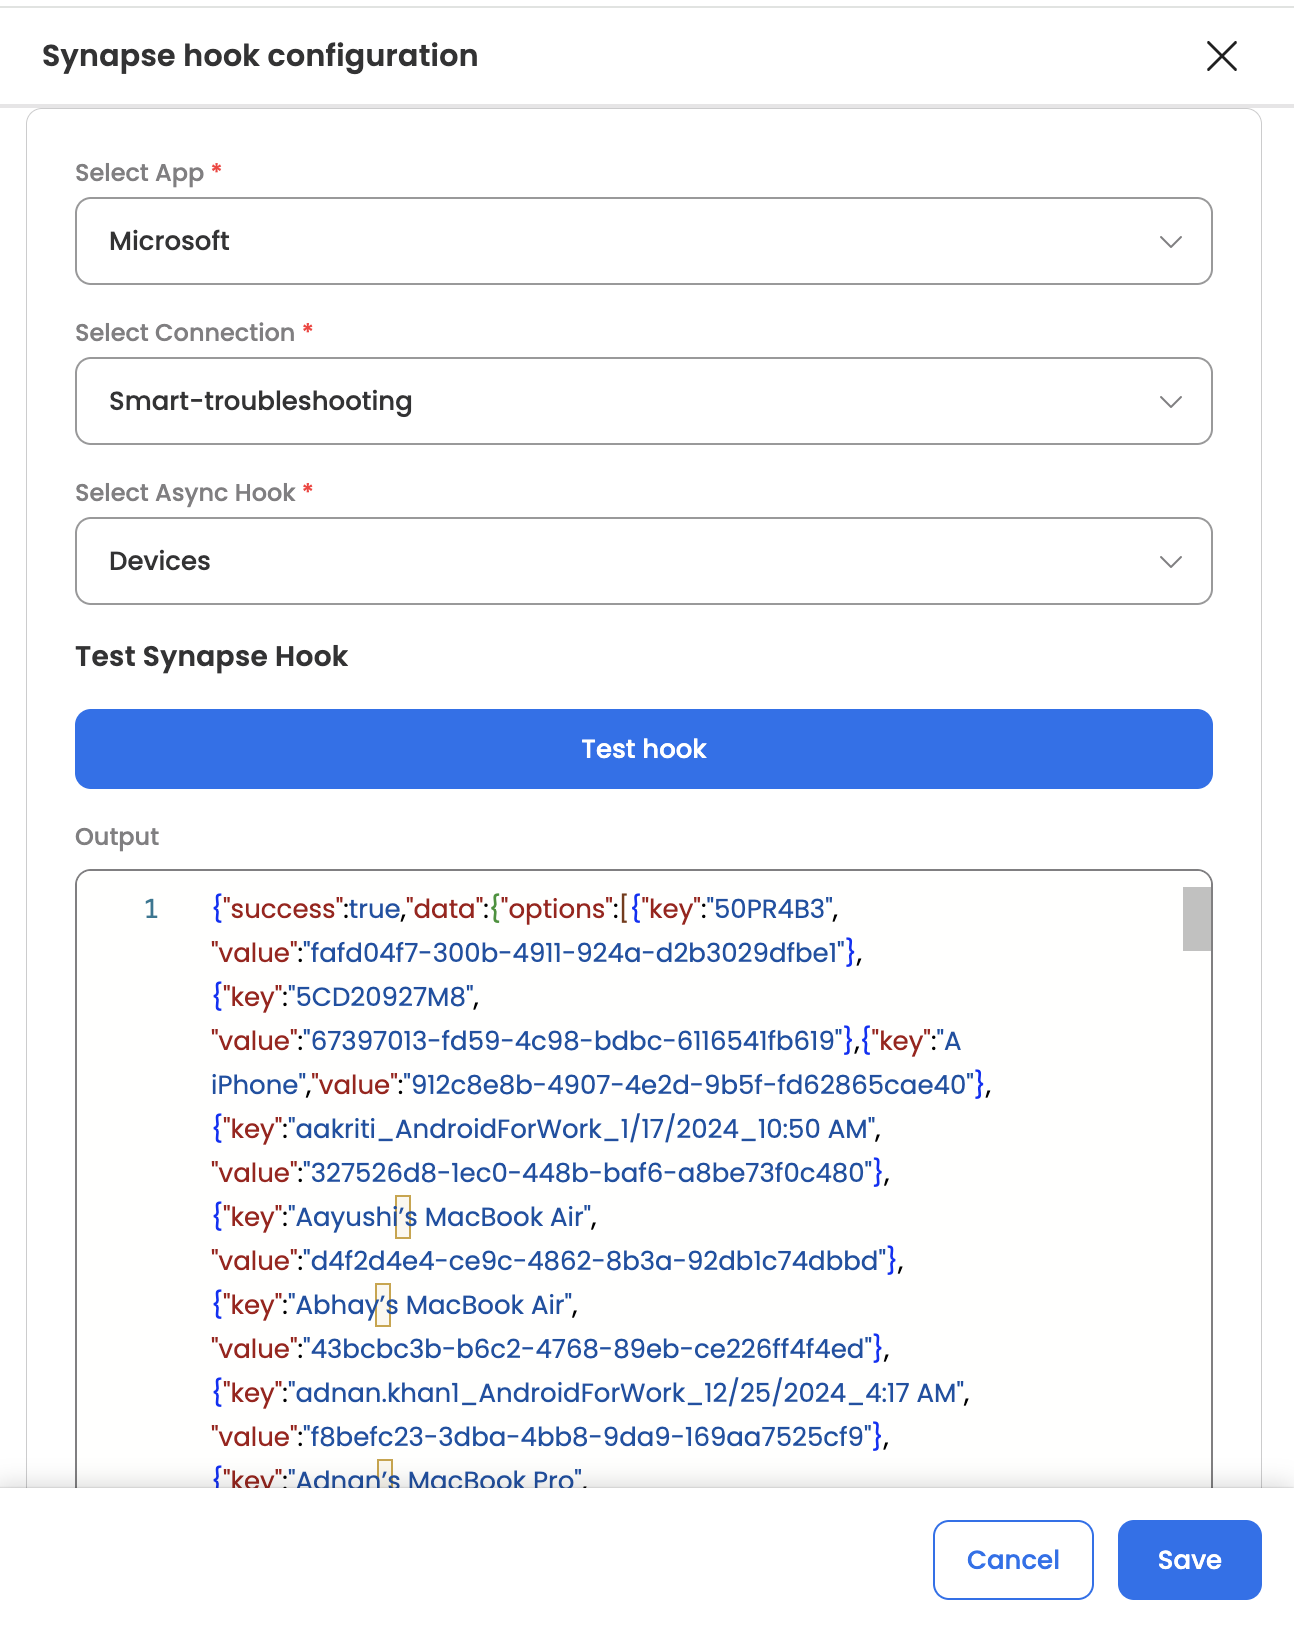Viewport: 1294px width, 1632px height.
Task: Click the Select Async Hook label
Action: [185, 493]
